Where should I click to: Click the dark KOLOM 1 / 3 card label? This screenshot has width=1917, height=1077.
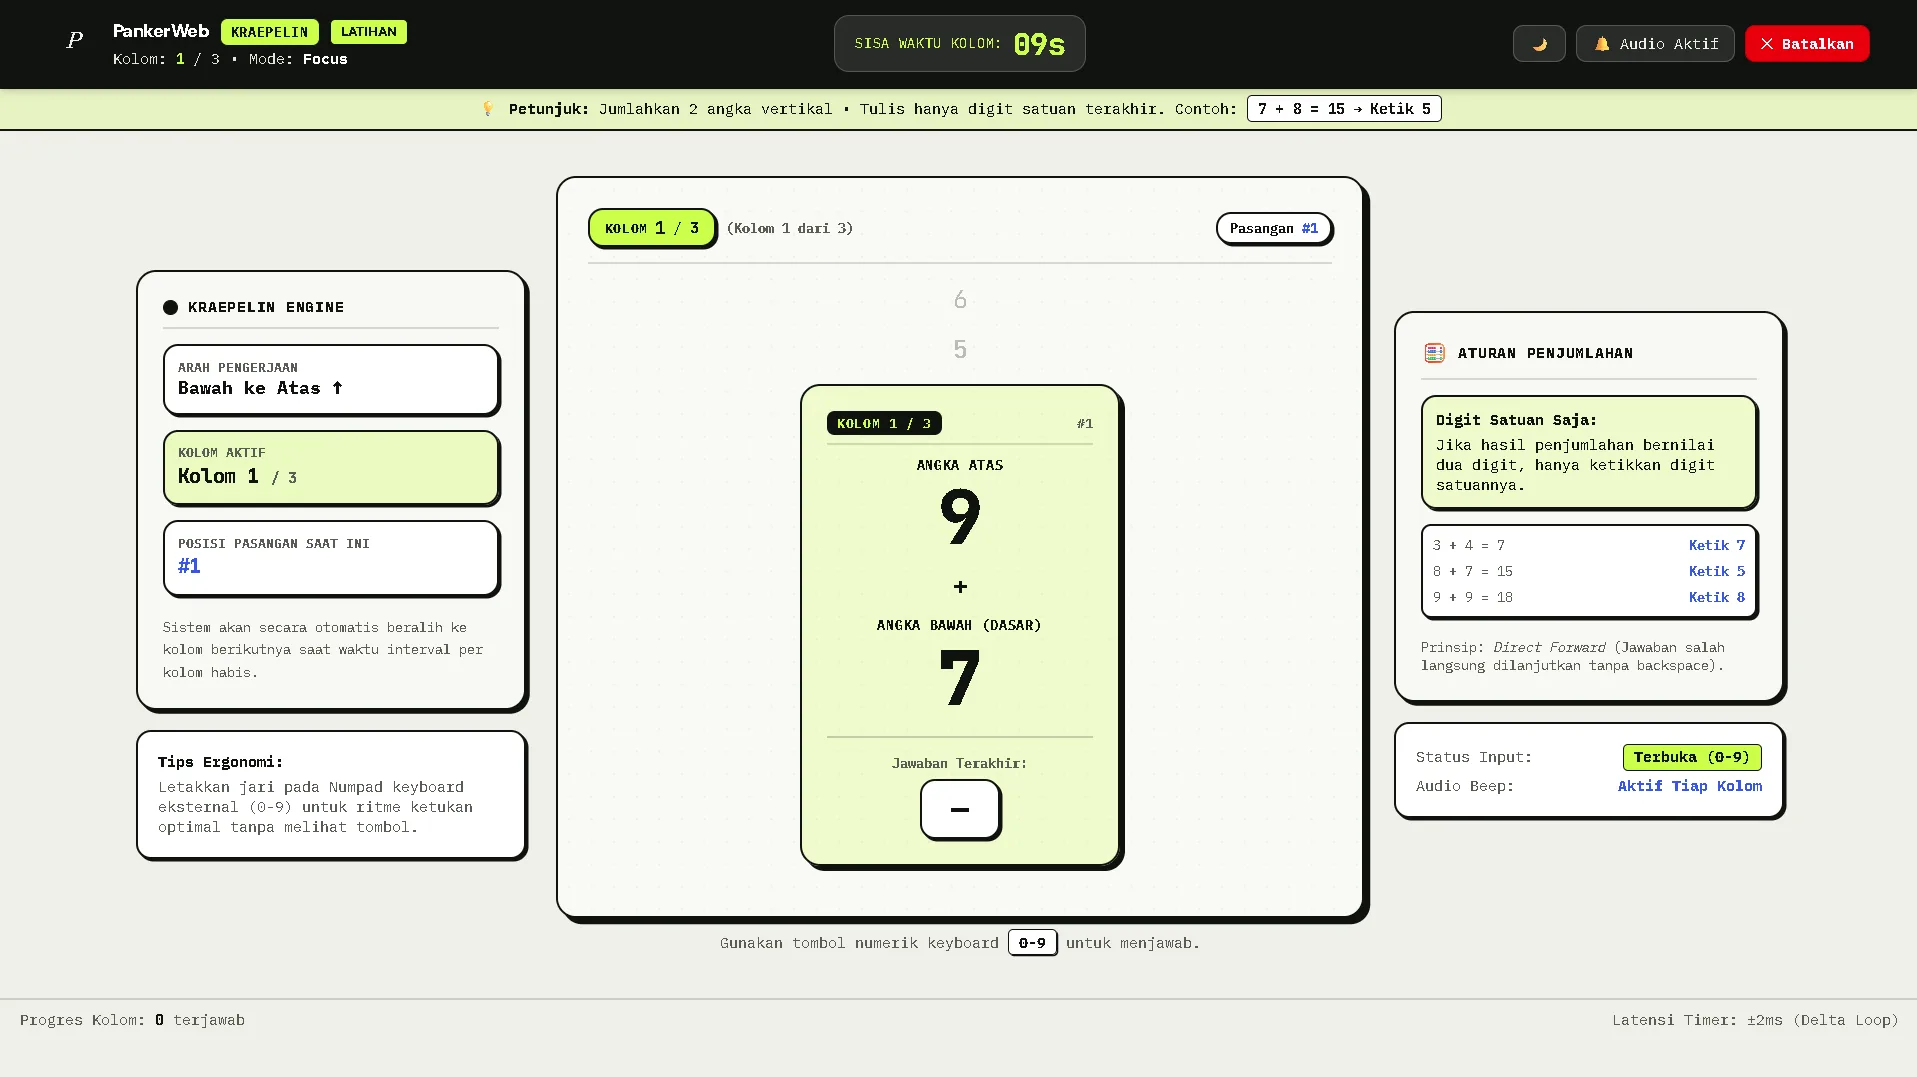point(884,424)
